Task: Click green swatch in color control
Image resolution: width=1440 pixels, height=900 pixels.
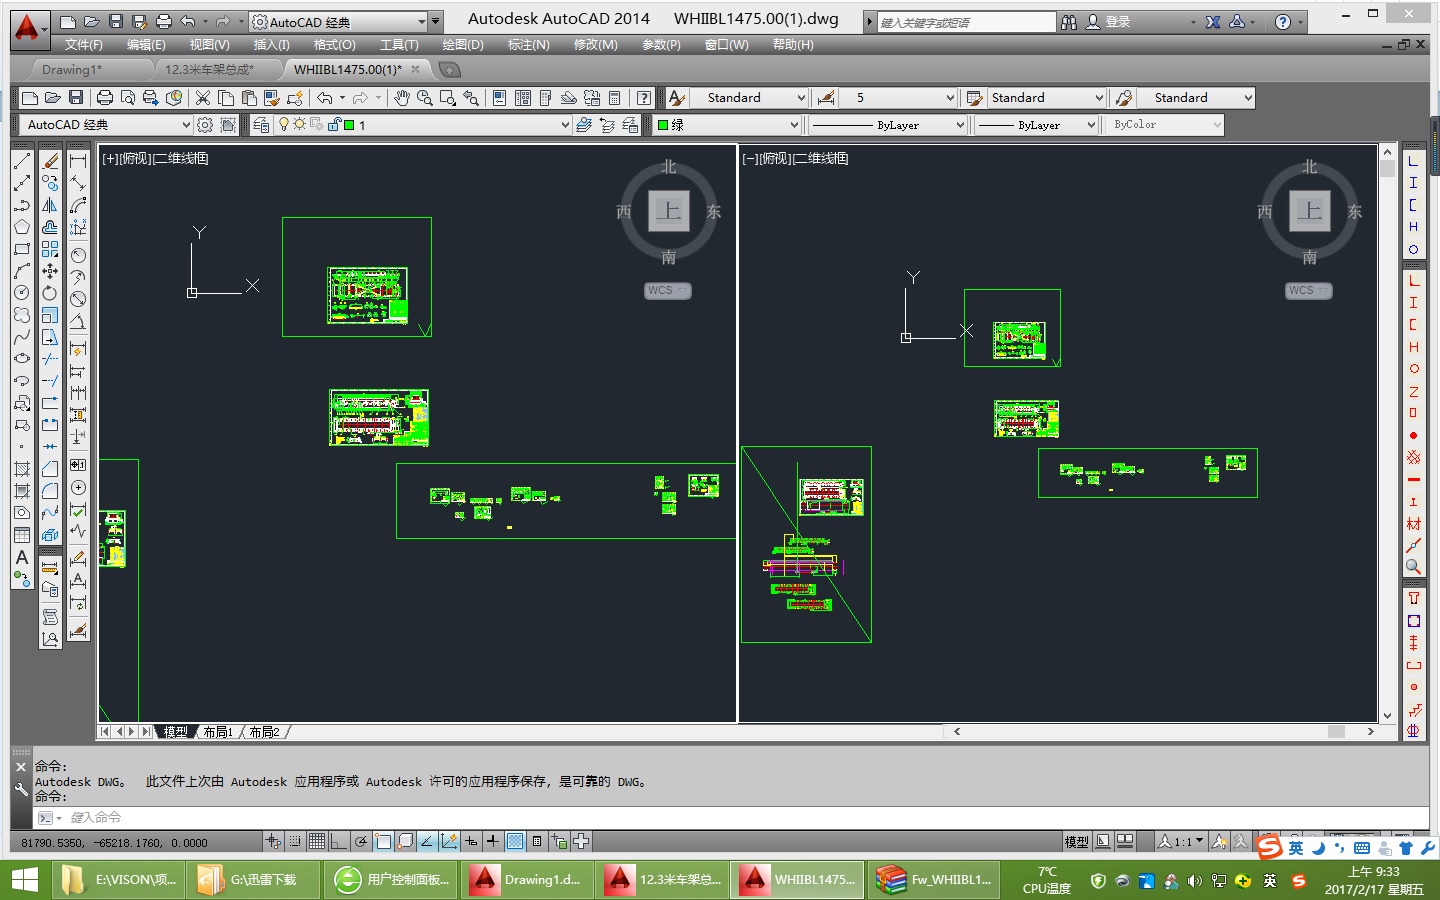Action: pos(663,125)
